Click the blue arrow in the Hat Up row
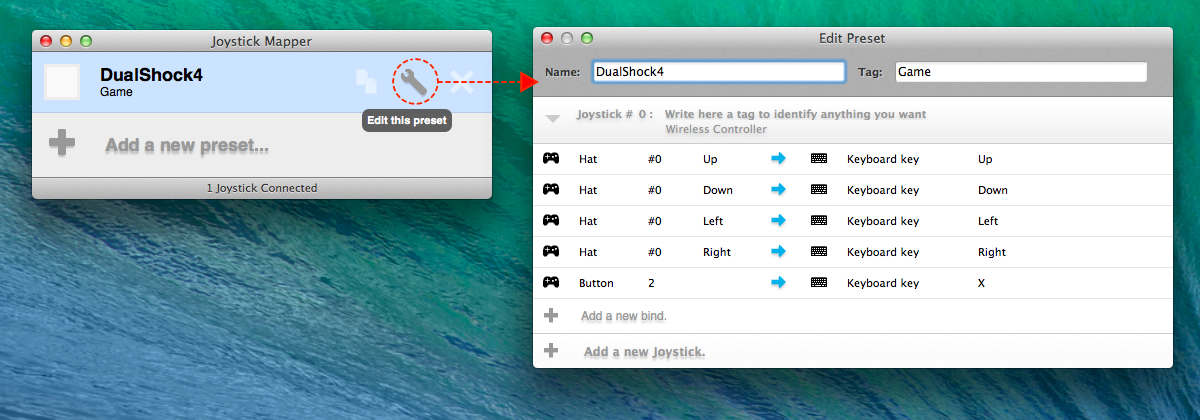Image resolution: width=1200 pixels, height=420 pixels. tap(779, 159)
